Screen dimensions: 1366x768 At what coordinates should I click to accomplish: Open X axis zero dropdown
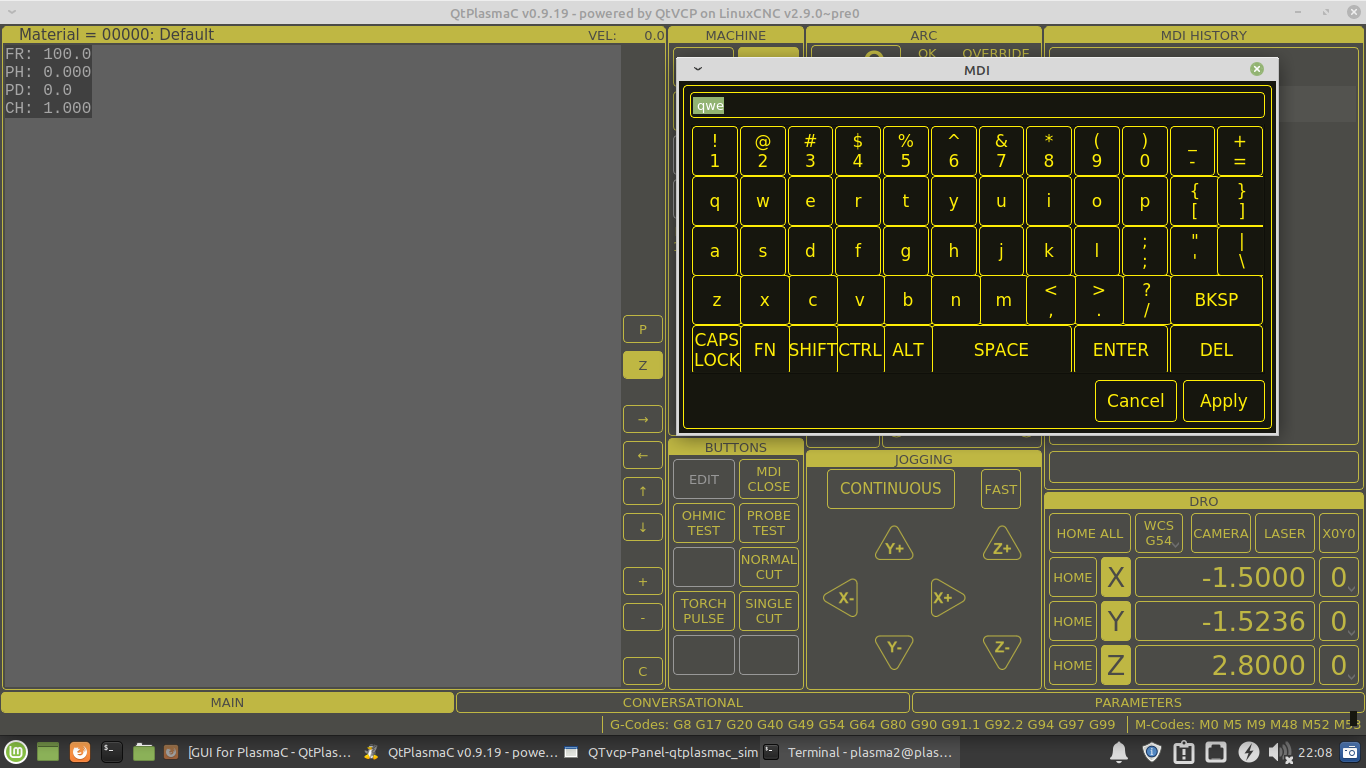click(1339, 577)
